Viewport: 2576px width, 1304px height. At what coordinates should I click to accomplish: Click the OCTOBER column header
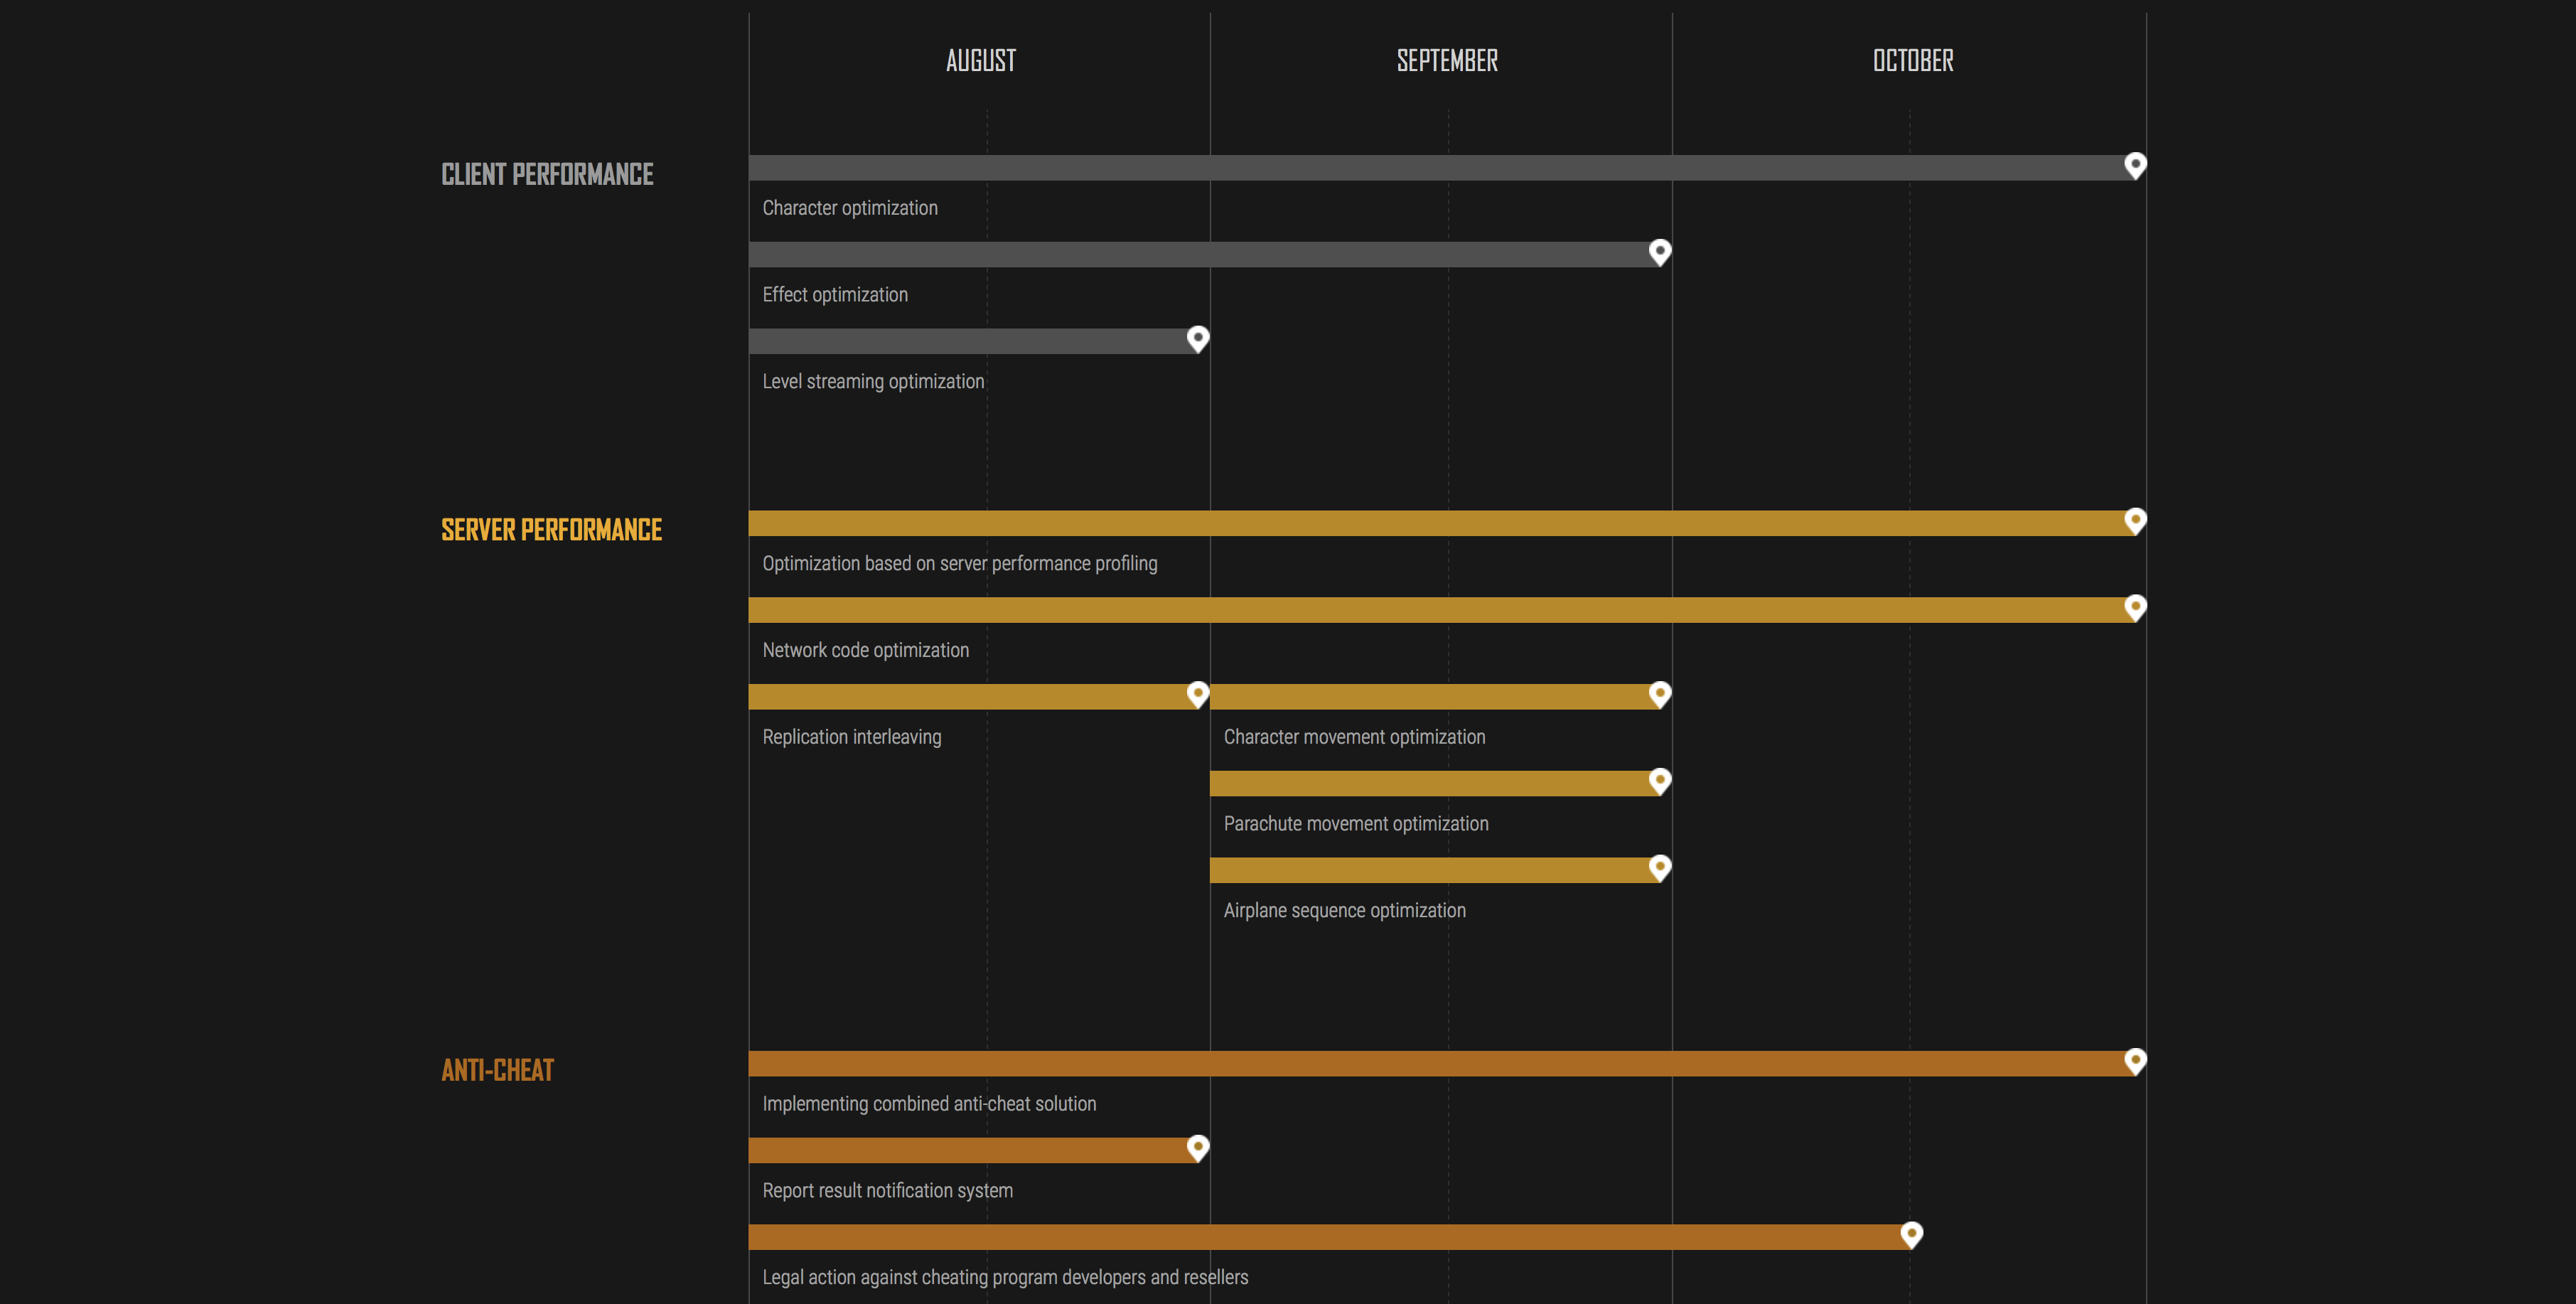click(1913, 61)
